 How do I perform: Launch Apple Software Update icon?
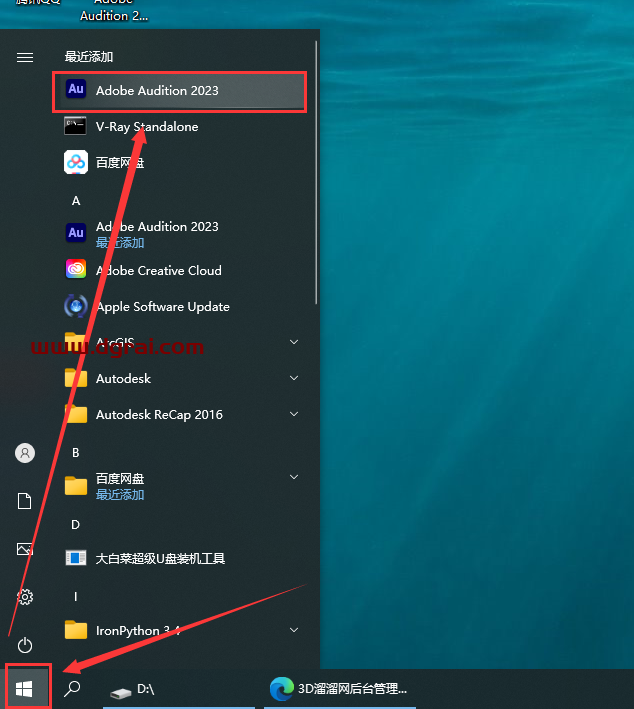click(76, 306)
